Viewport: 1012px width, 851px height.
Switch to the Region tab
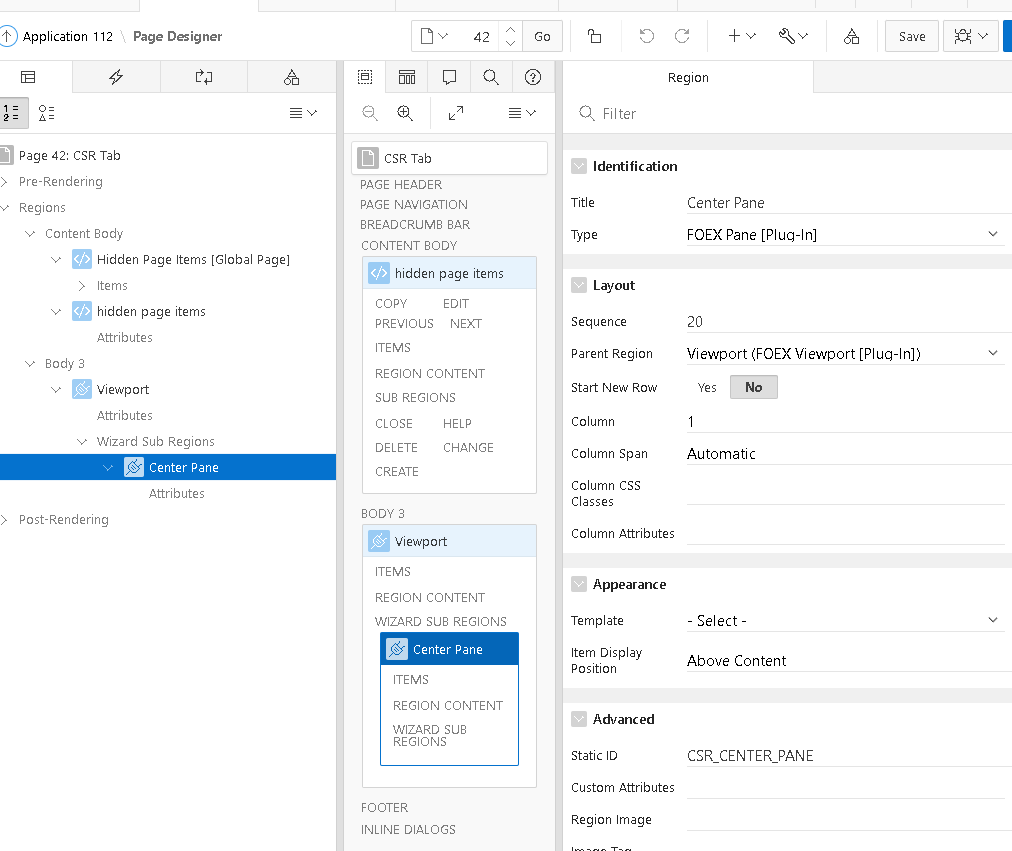coord(688,77)
